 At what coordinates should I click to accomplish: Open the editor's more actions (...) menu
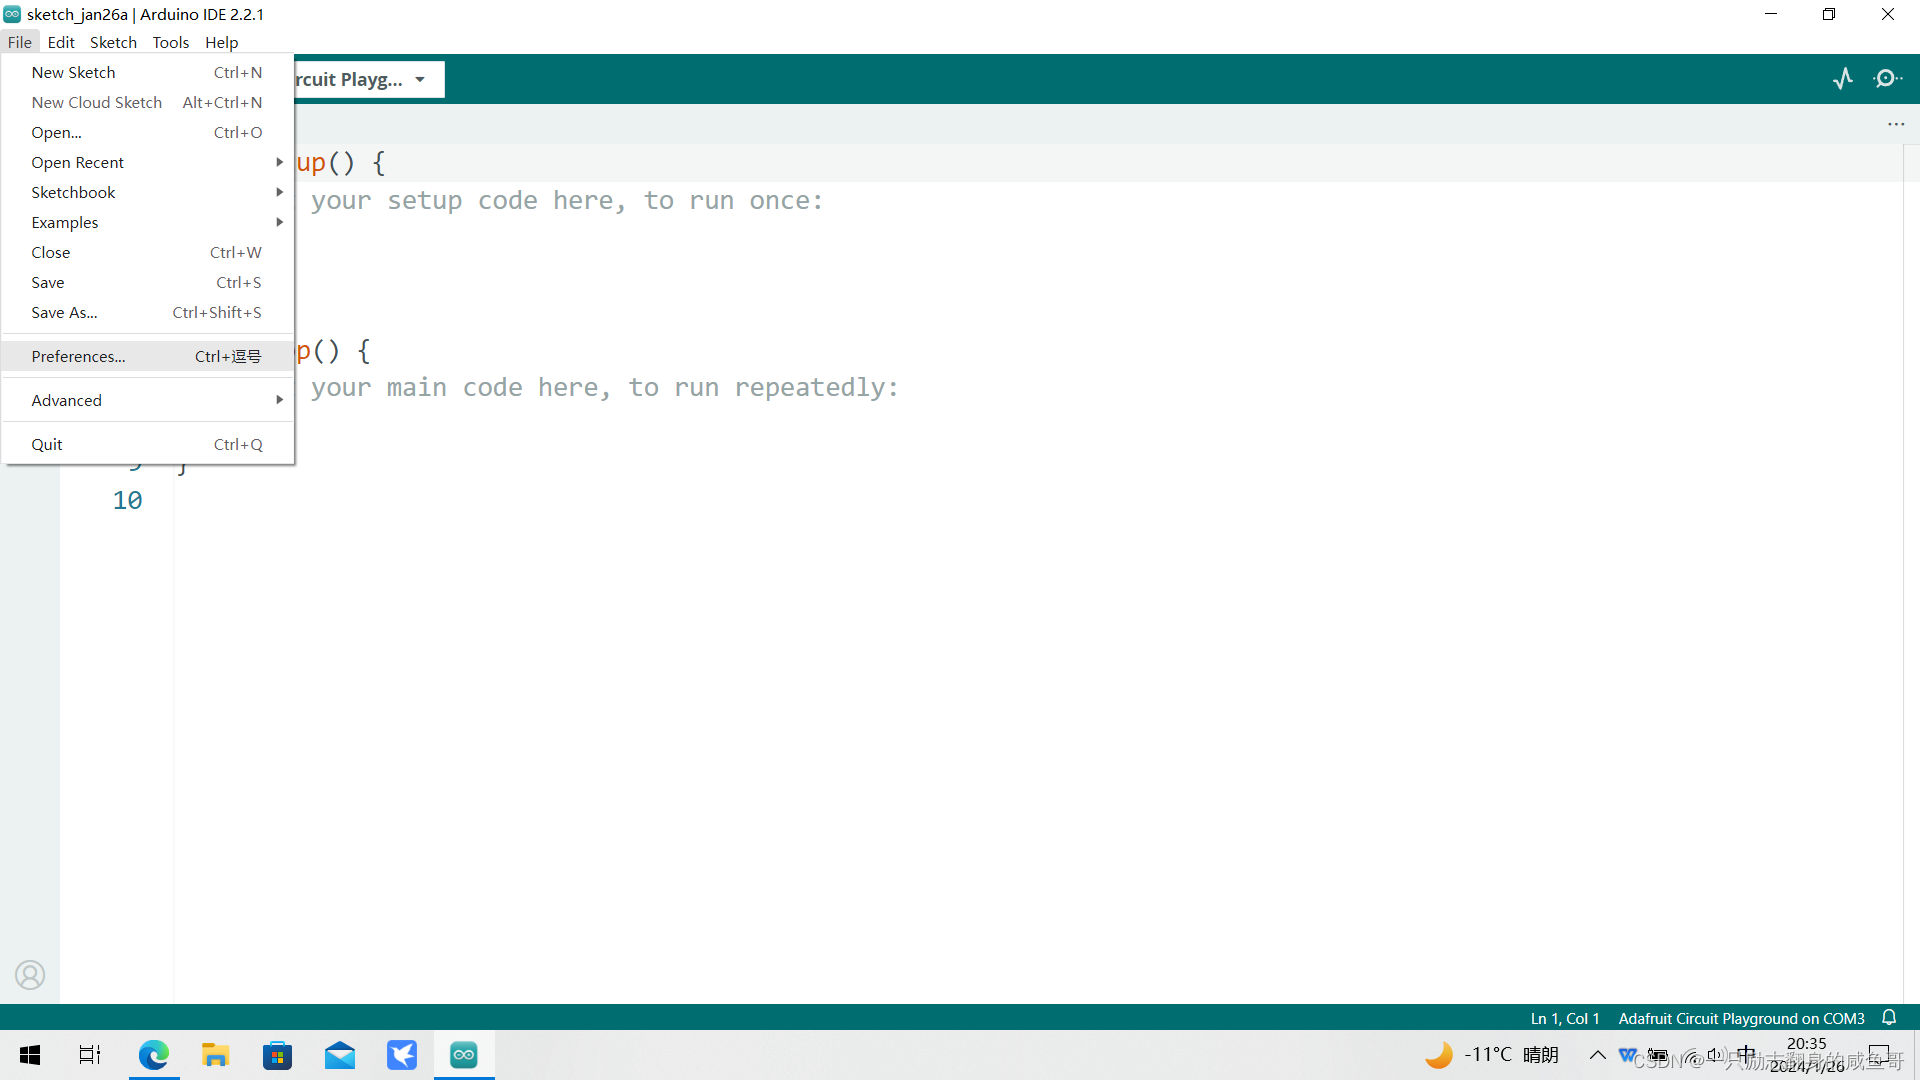(1897, 124)
